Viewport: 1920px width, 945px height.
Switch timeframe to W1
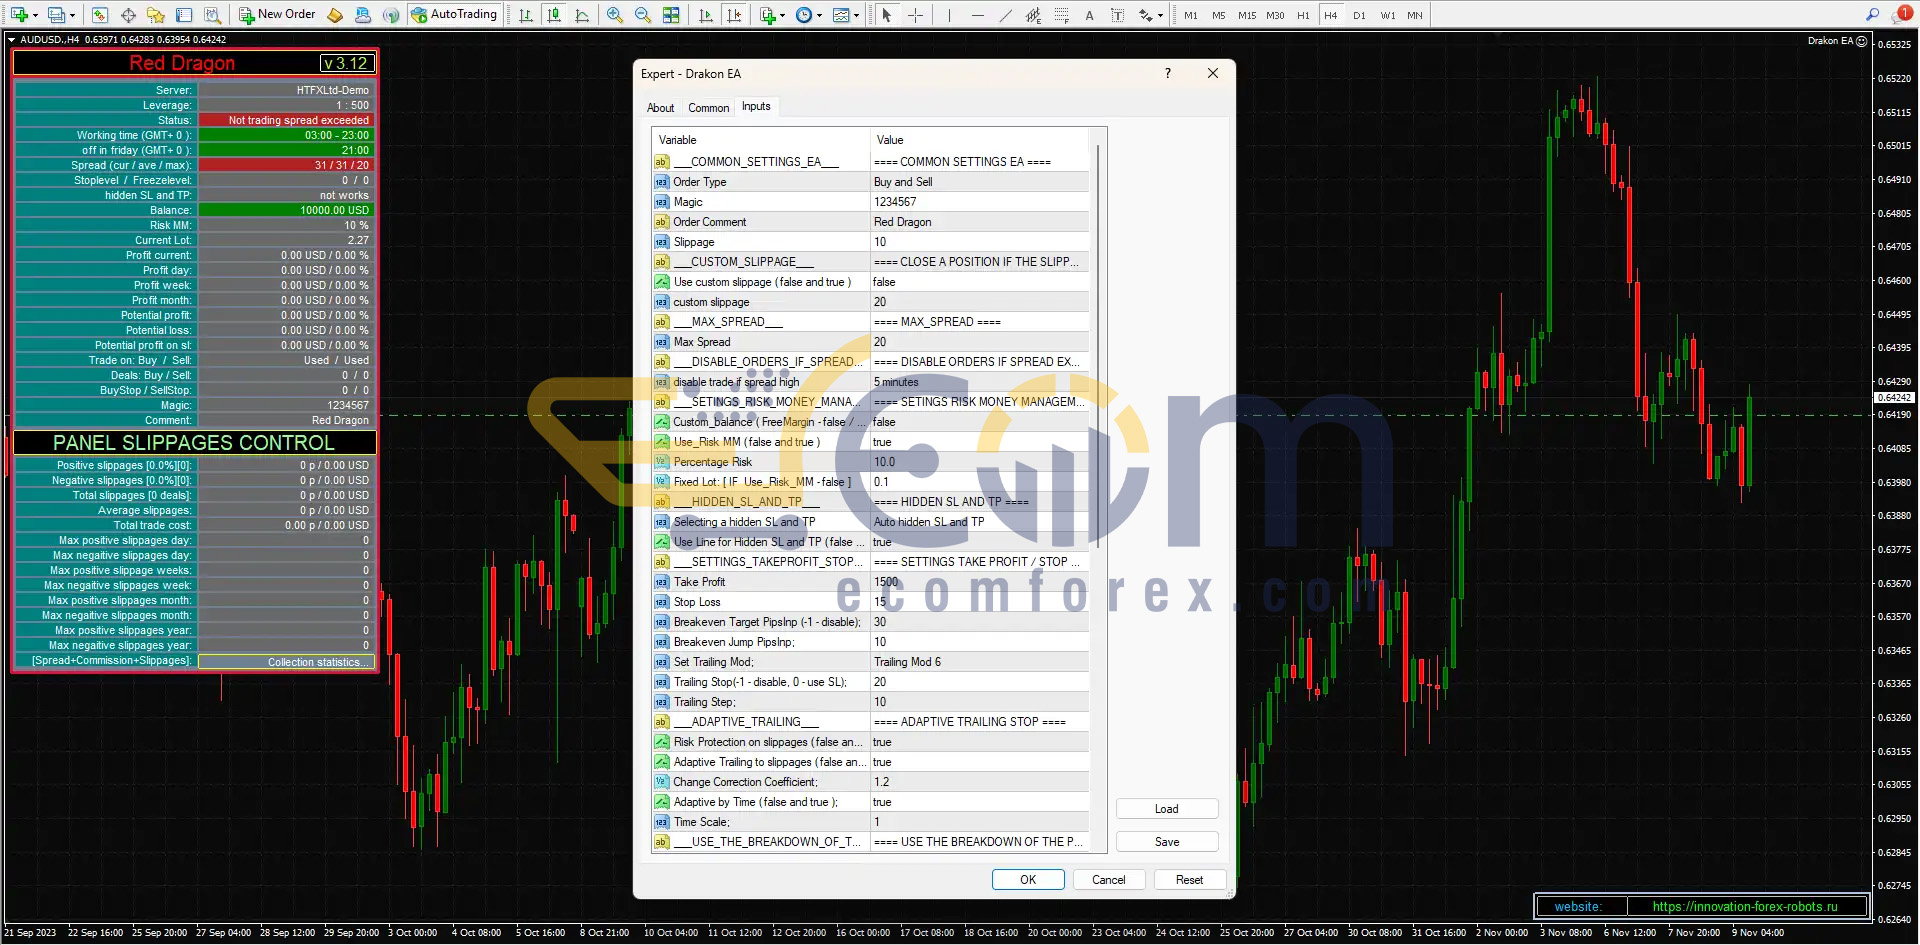coord(1388,15)
